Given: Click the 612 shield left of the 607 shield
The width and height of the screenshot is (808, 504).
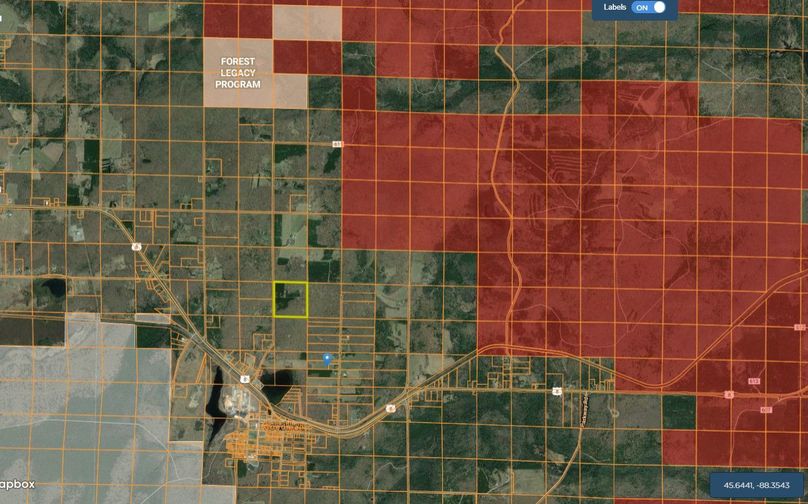Looking at the screenshot, I should click(752, 382).
